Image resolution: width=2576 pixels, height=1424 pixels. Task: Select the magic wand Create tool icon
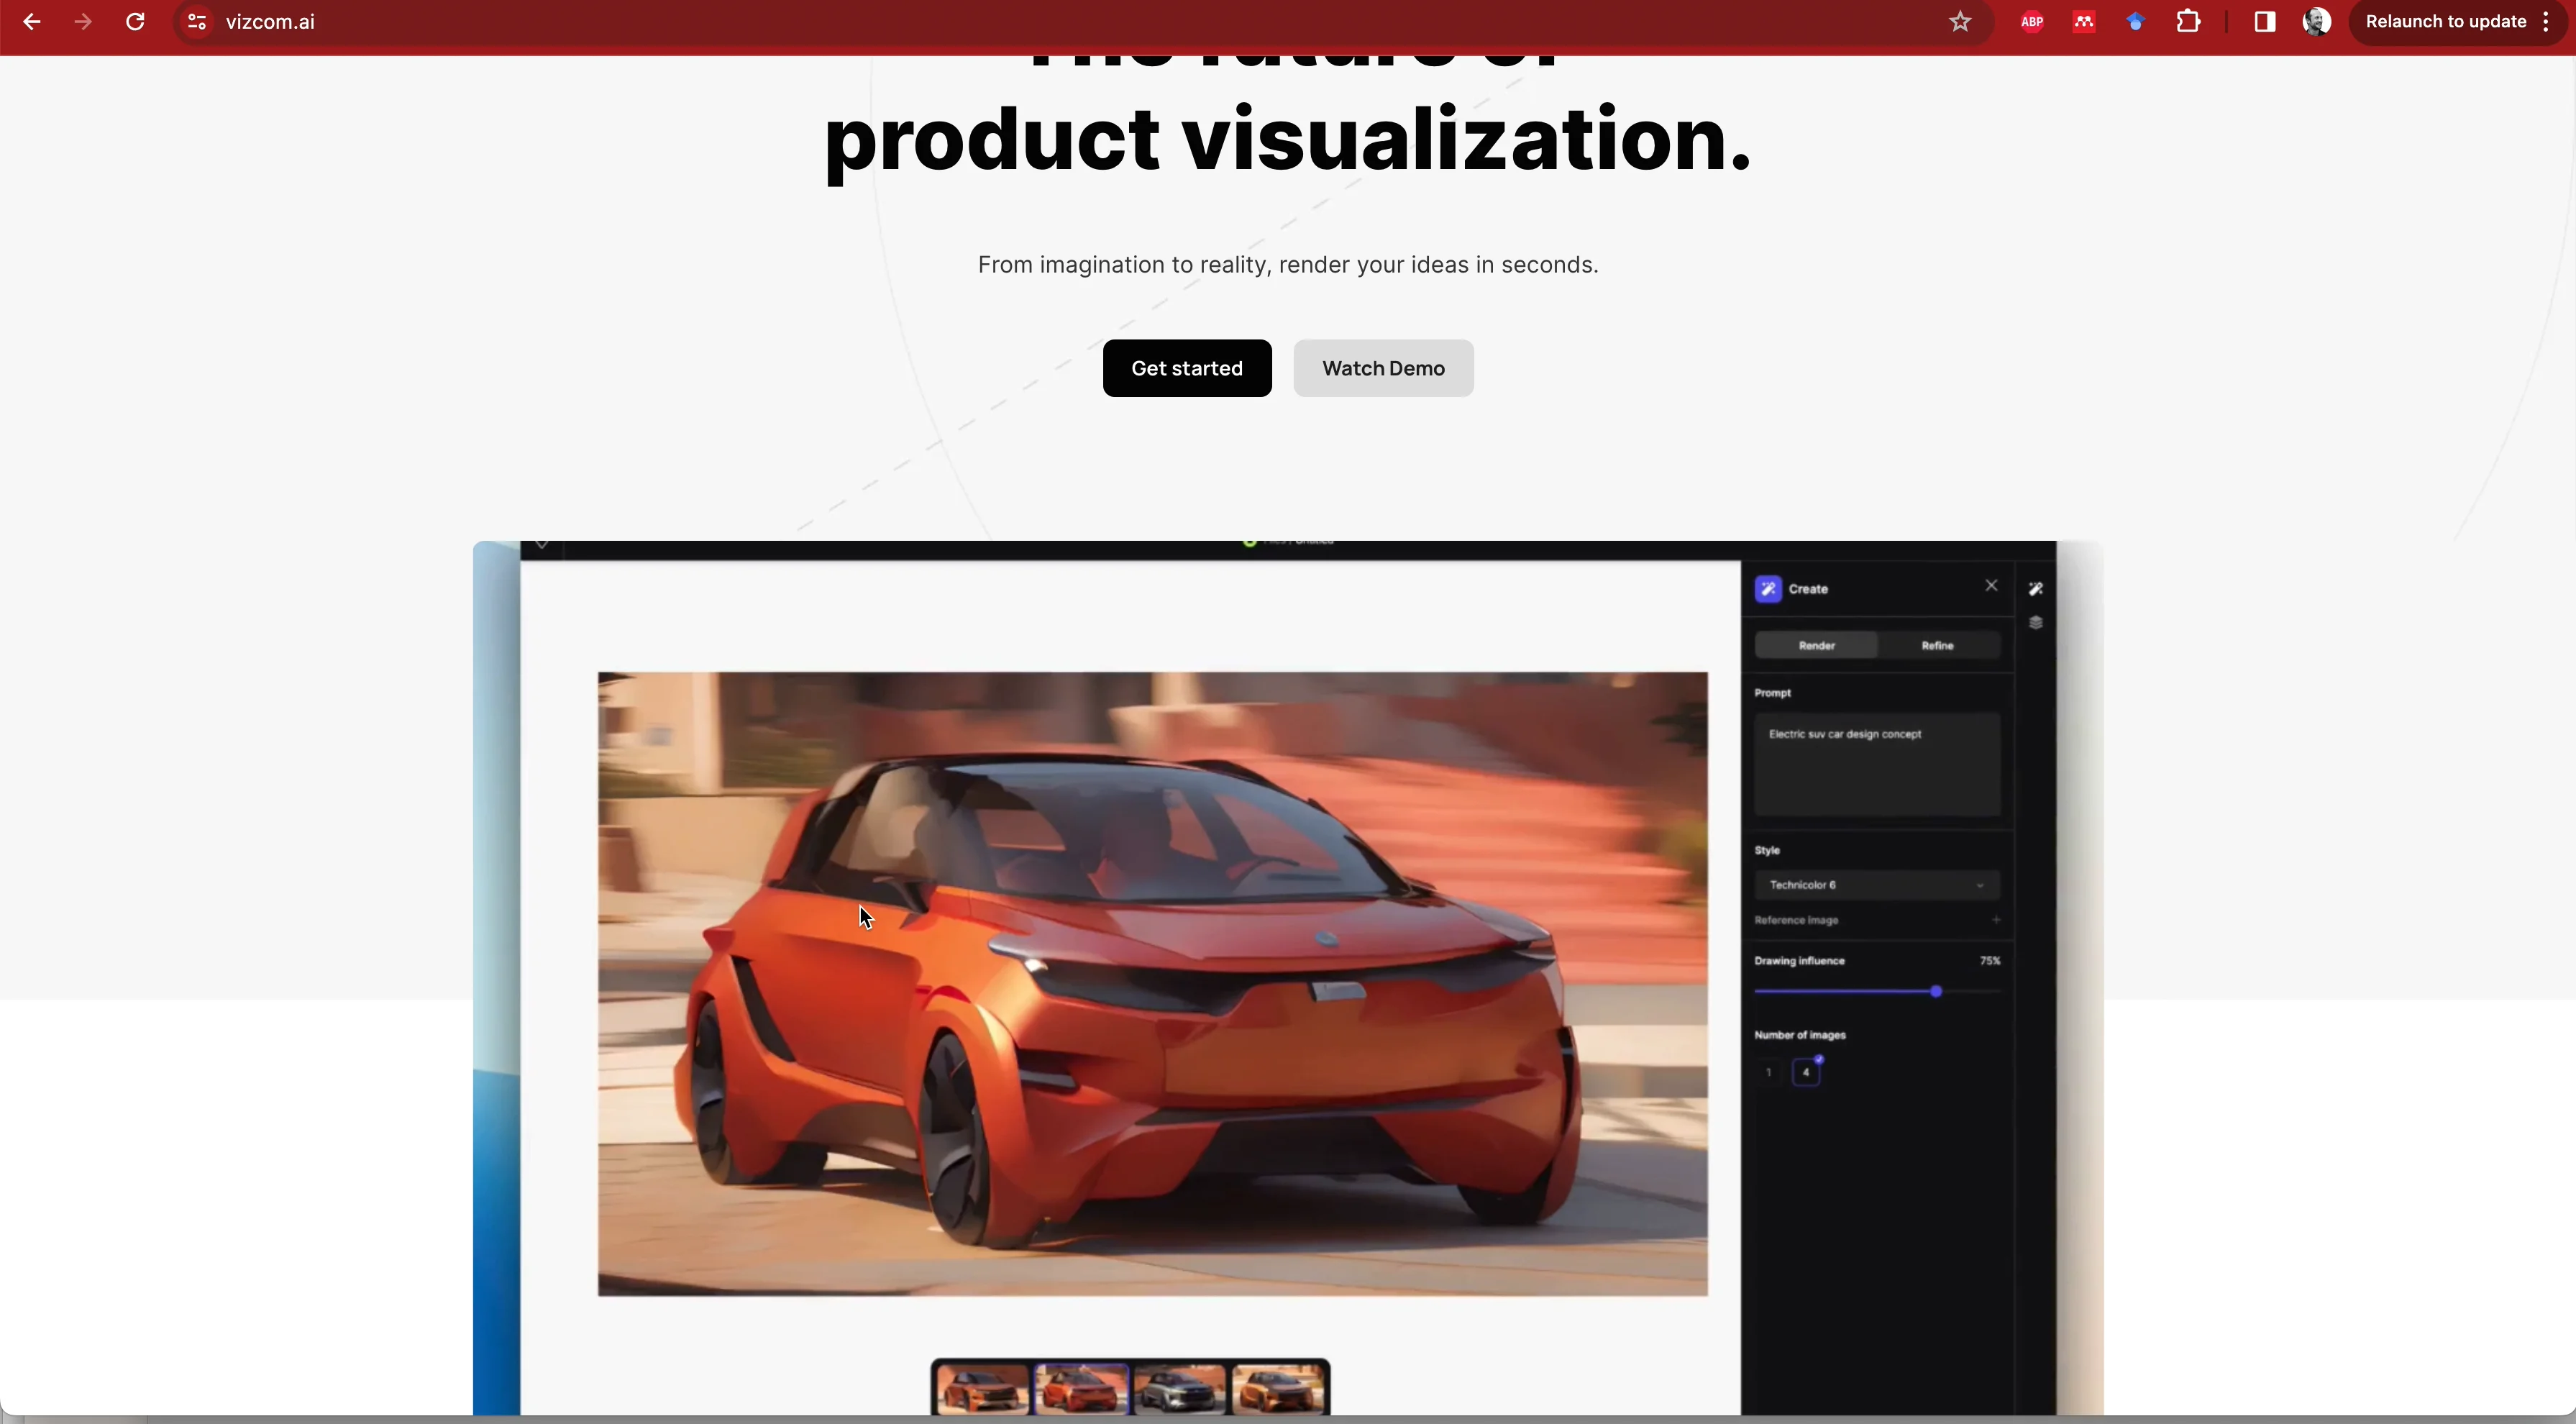click(x=2037, y=589)
